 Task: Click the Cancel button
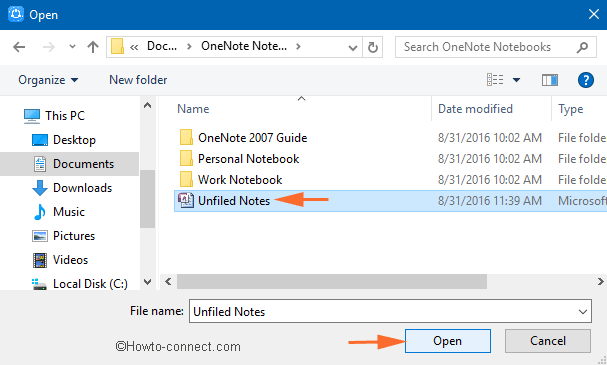[548, 341]
